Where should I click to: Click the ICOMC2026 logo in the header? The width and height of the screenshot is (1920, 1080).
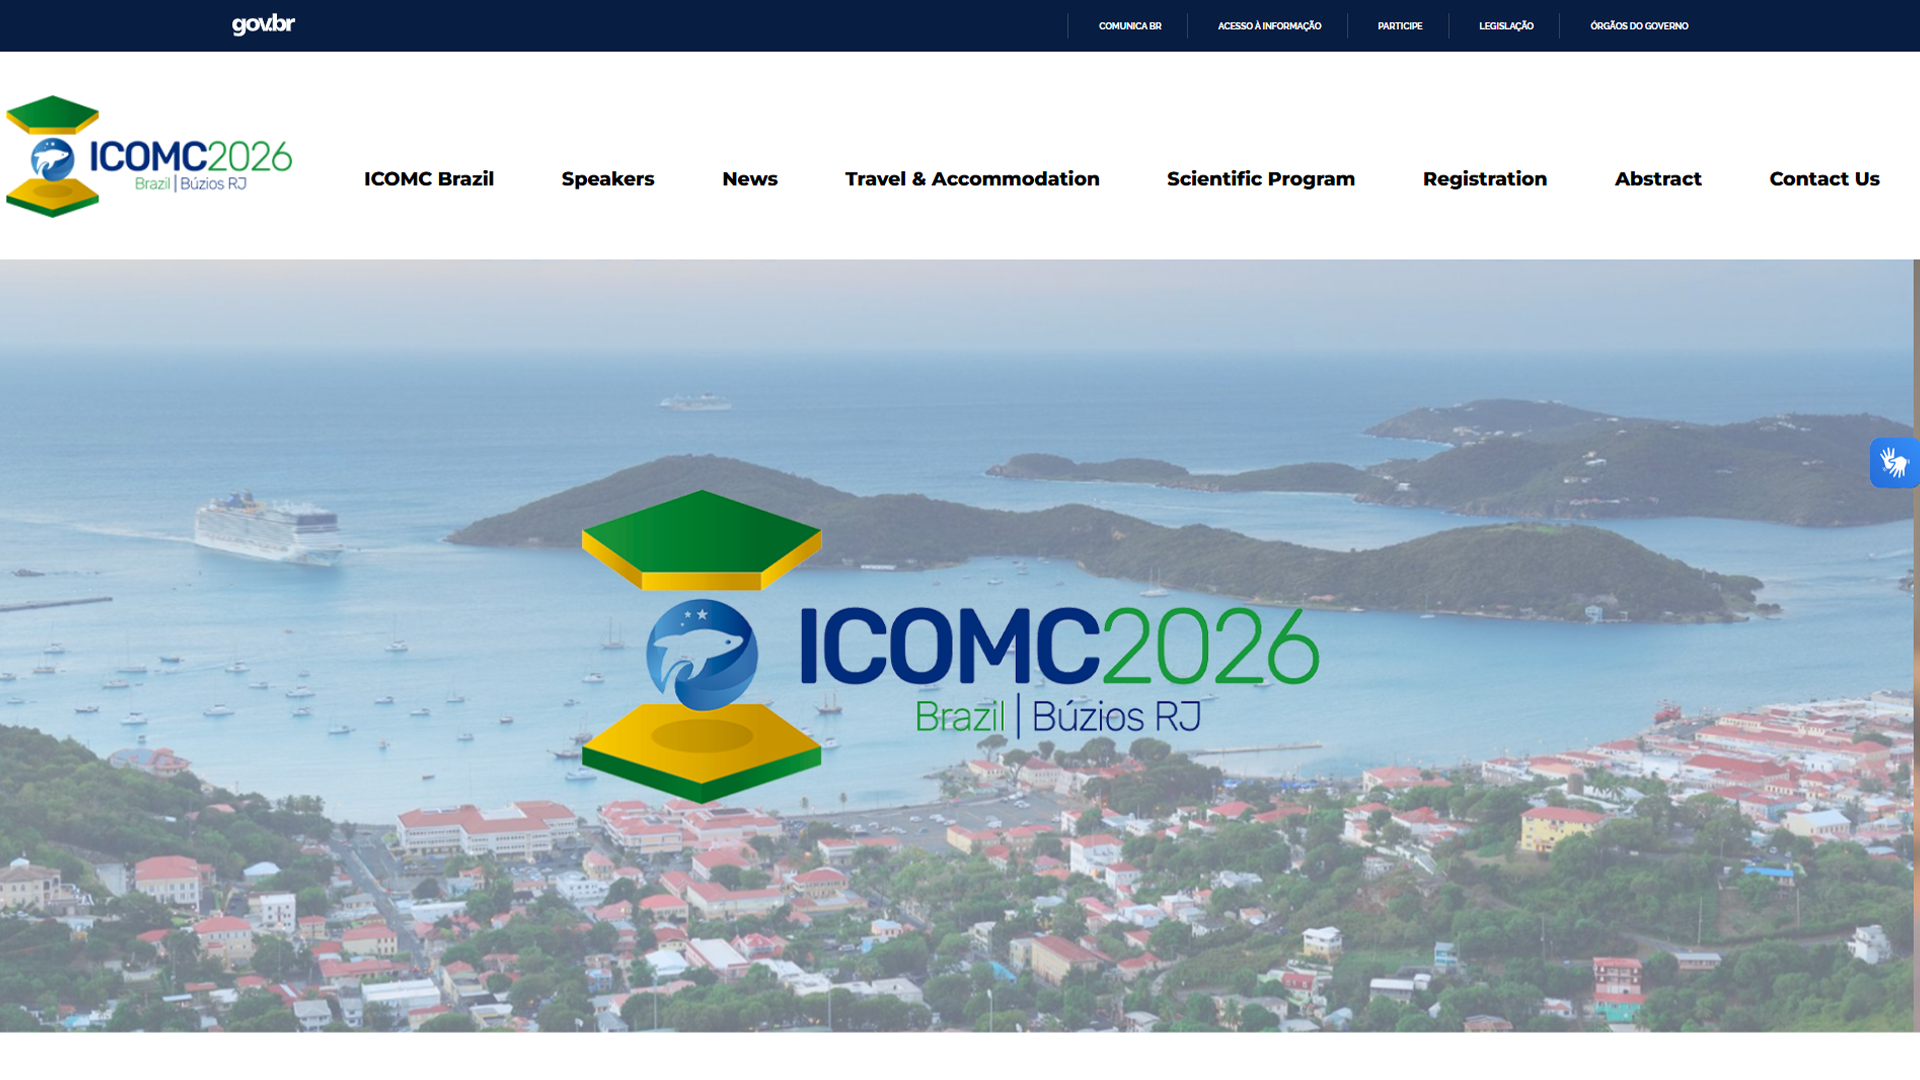point(149,156)
